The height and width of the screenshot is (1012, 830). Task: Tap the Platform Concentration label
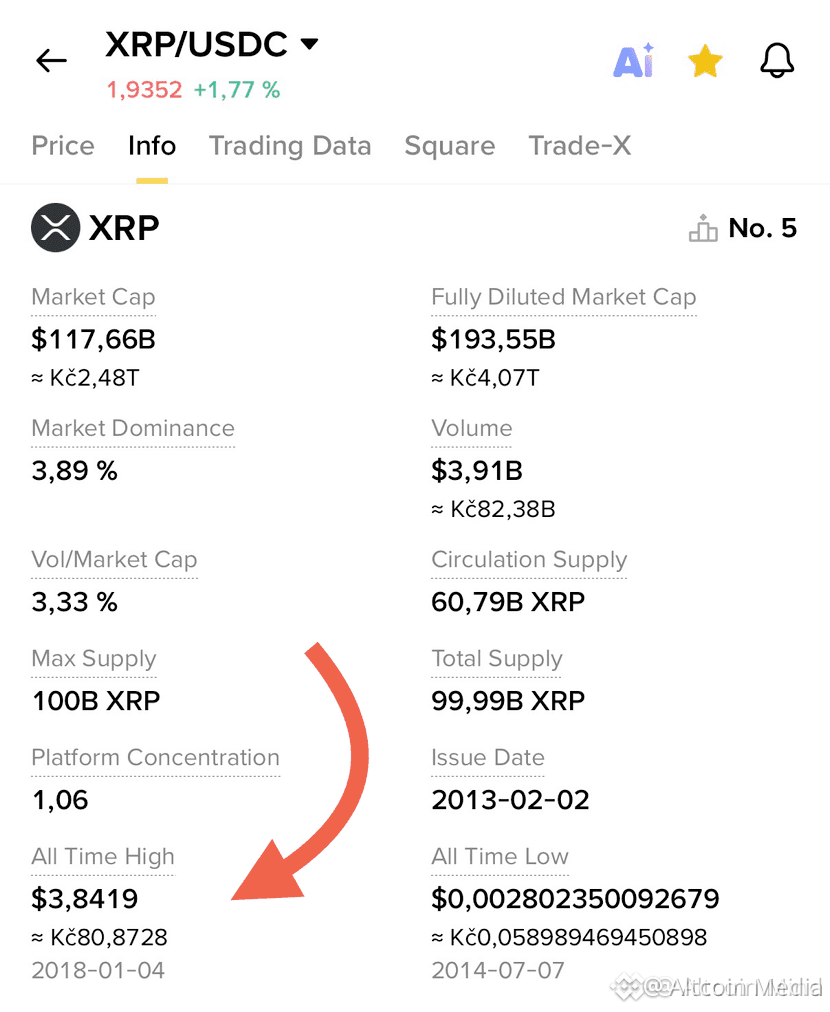[x=156, y=757]
